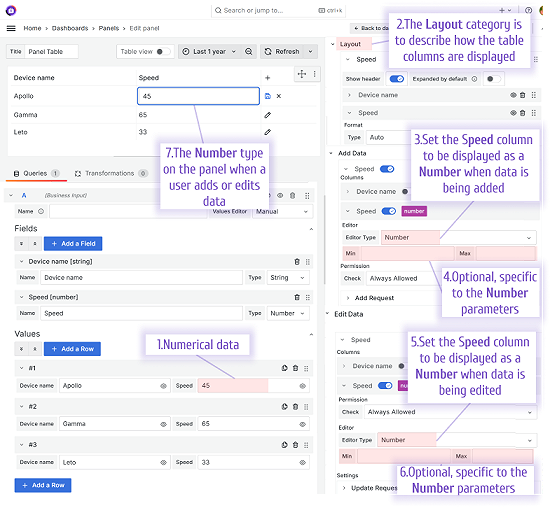Viewport: 550px width, 508px height.
Task: Cancel editing the Apollo row
Action: pos(279,96)
